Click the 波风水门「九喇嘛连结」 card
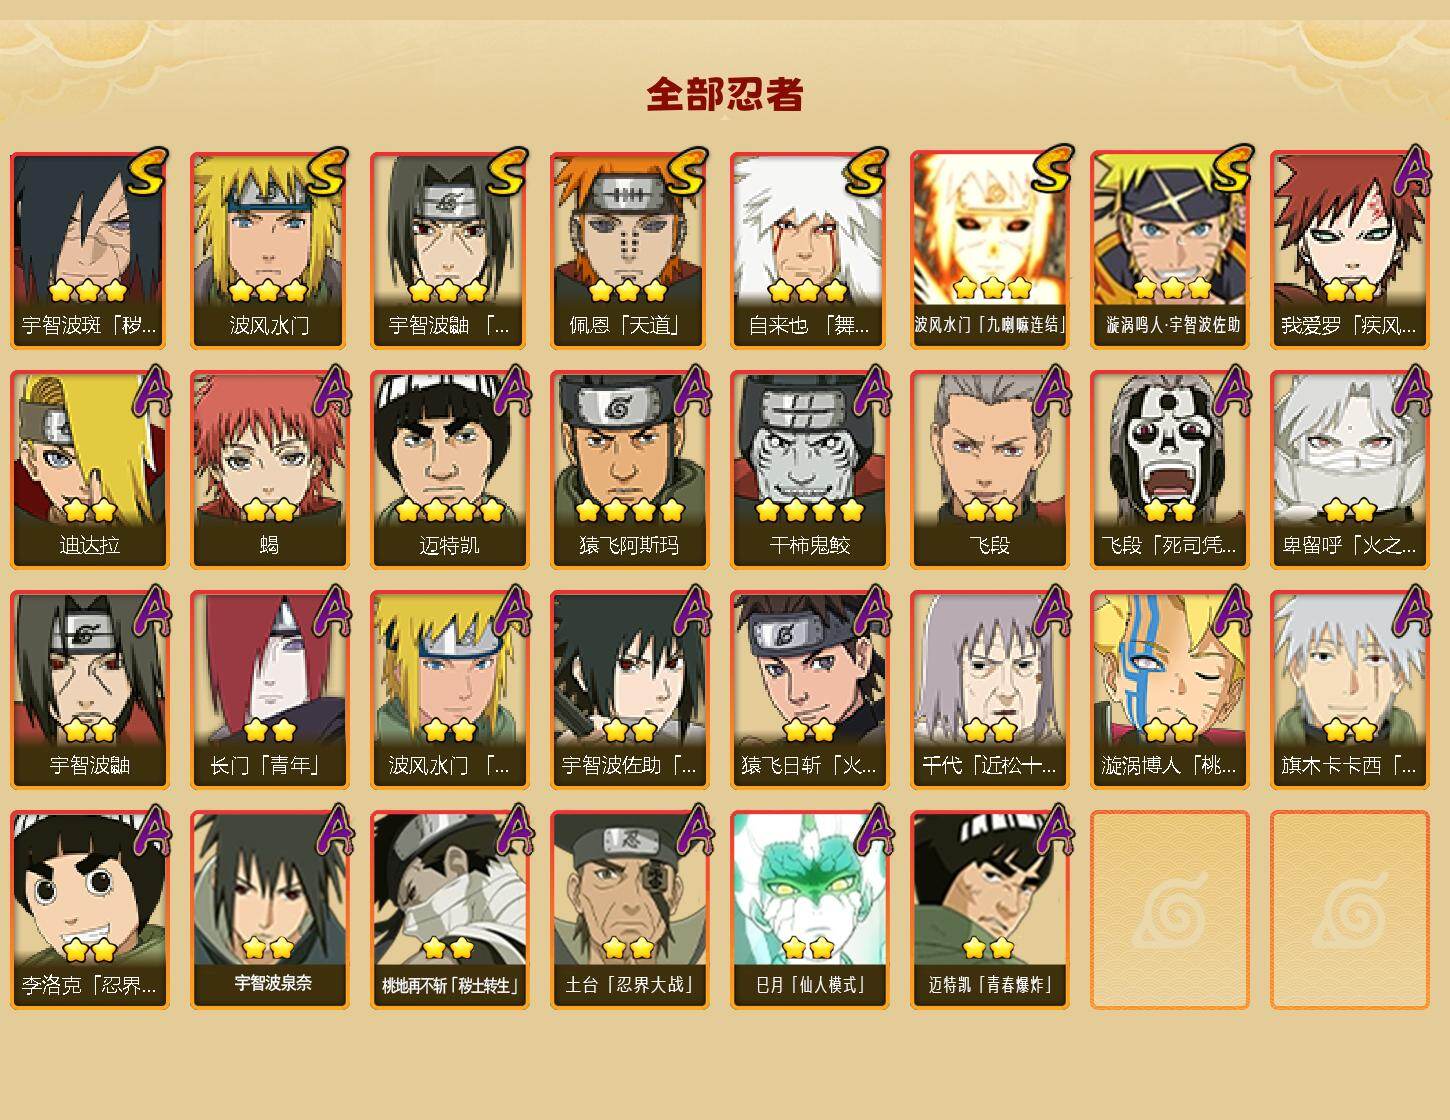The image size is (1450, 1120). click(990, 250)
